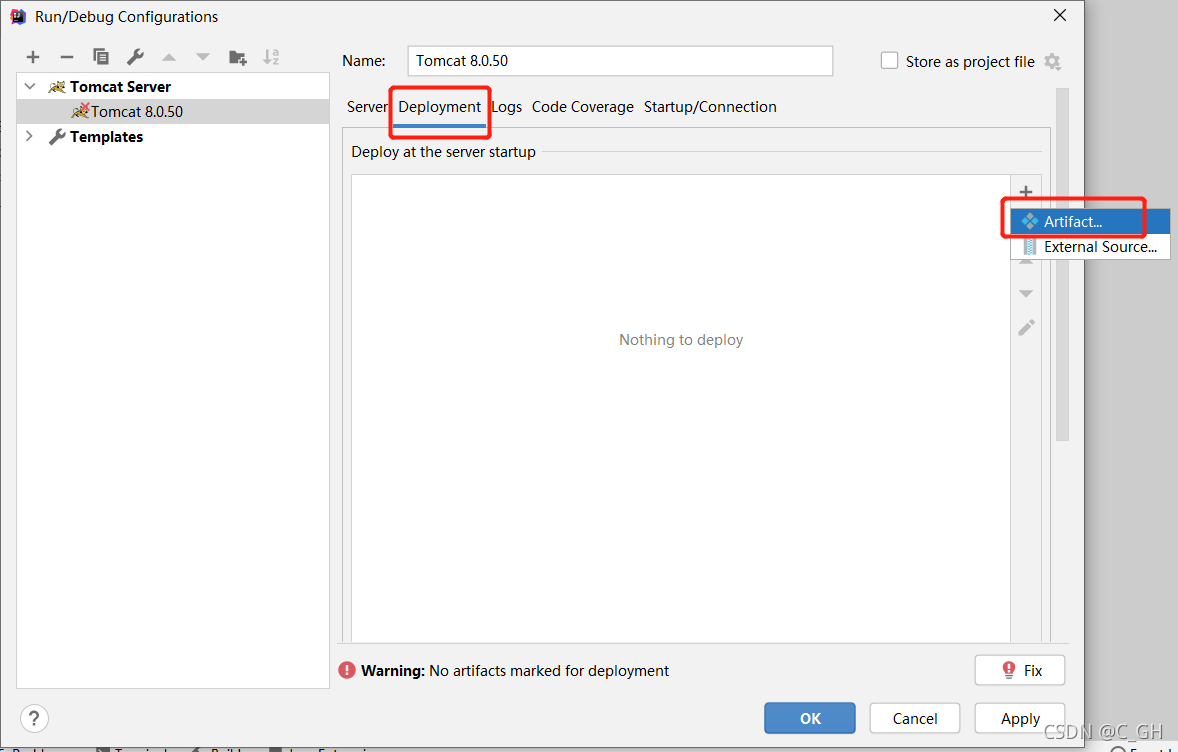Click the Cancel button
1178x752 pixels.
tap(914, 718)
